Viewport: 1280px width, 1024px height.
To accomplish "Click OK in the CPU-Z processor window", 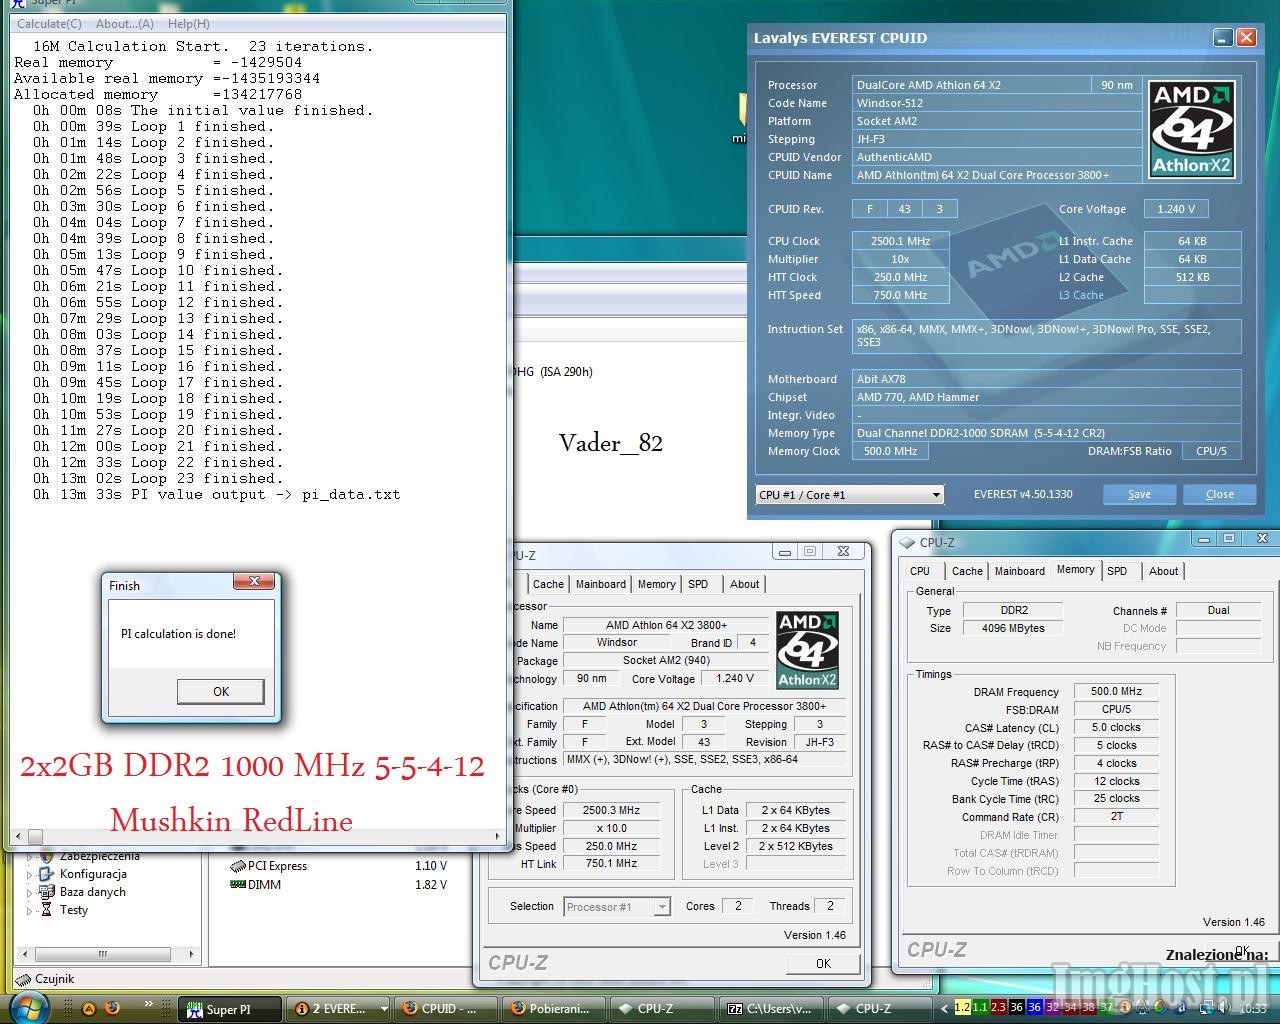I will [823, 963].
